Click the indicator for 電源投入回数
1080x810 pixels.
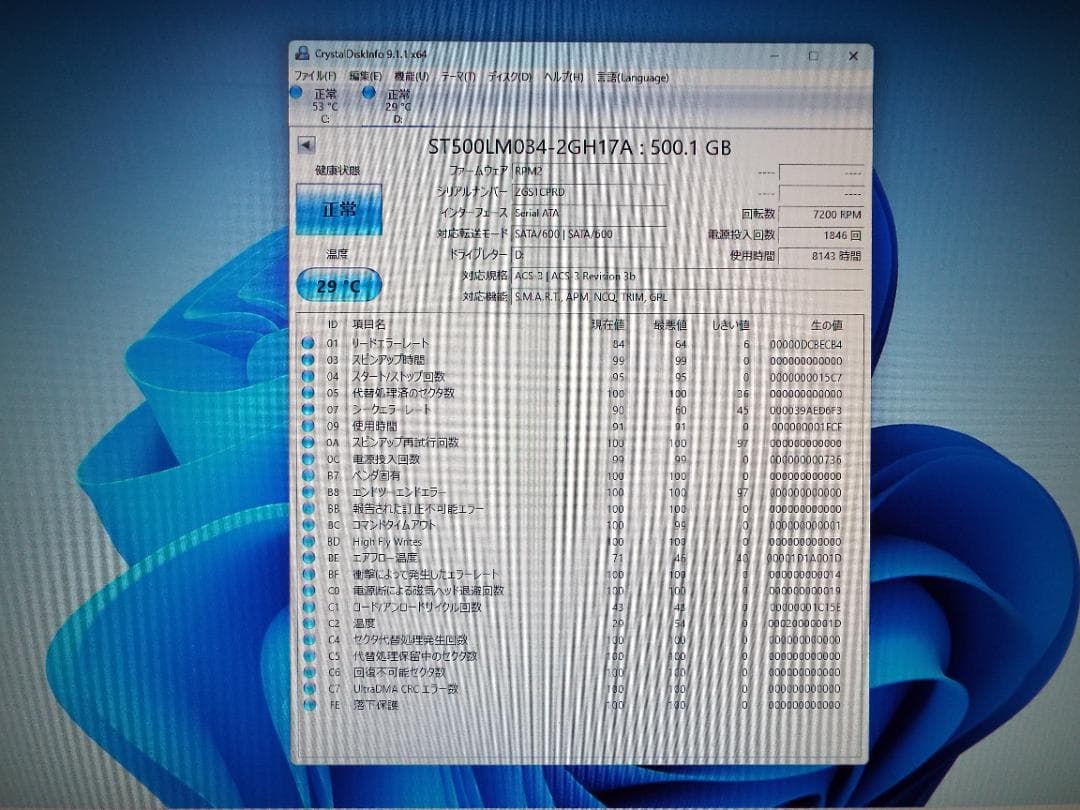click(309, 458)
